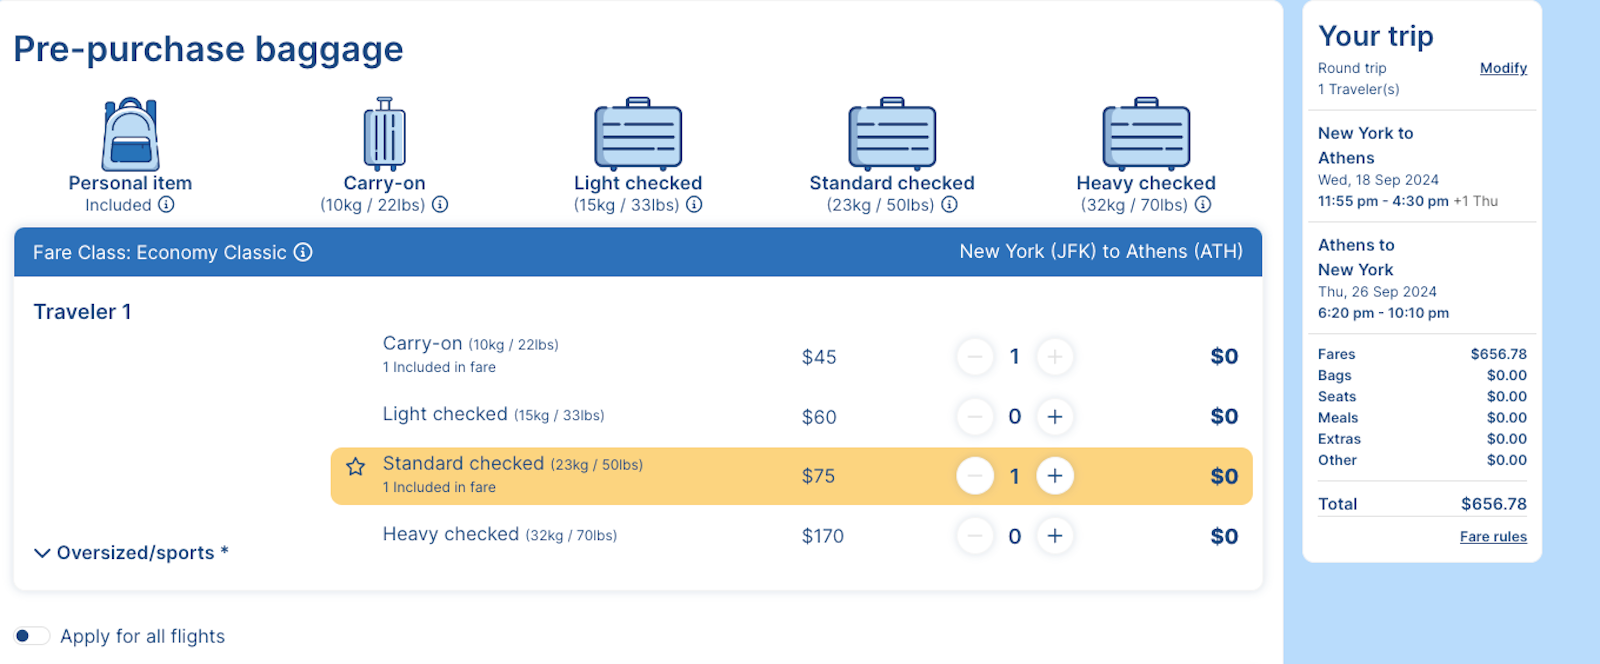Viewport: 1600px width, 664px height.
Task: Add one more Standard checked bag
Action: coord(1054,476)
